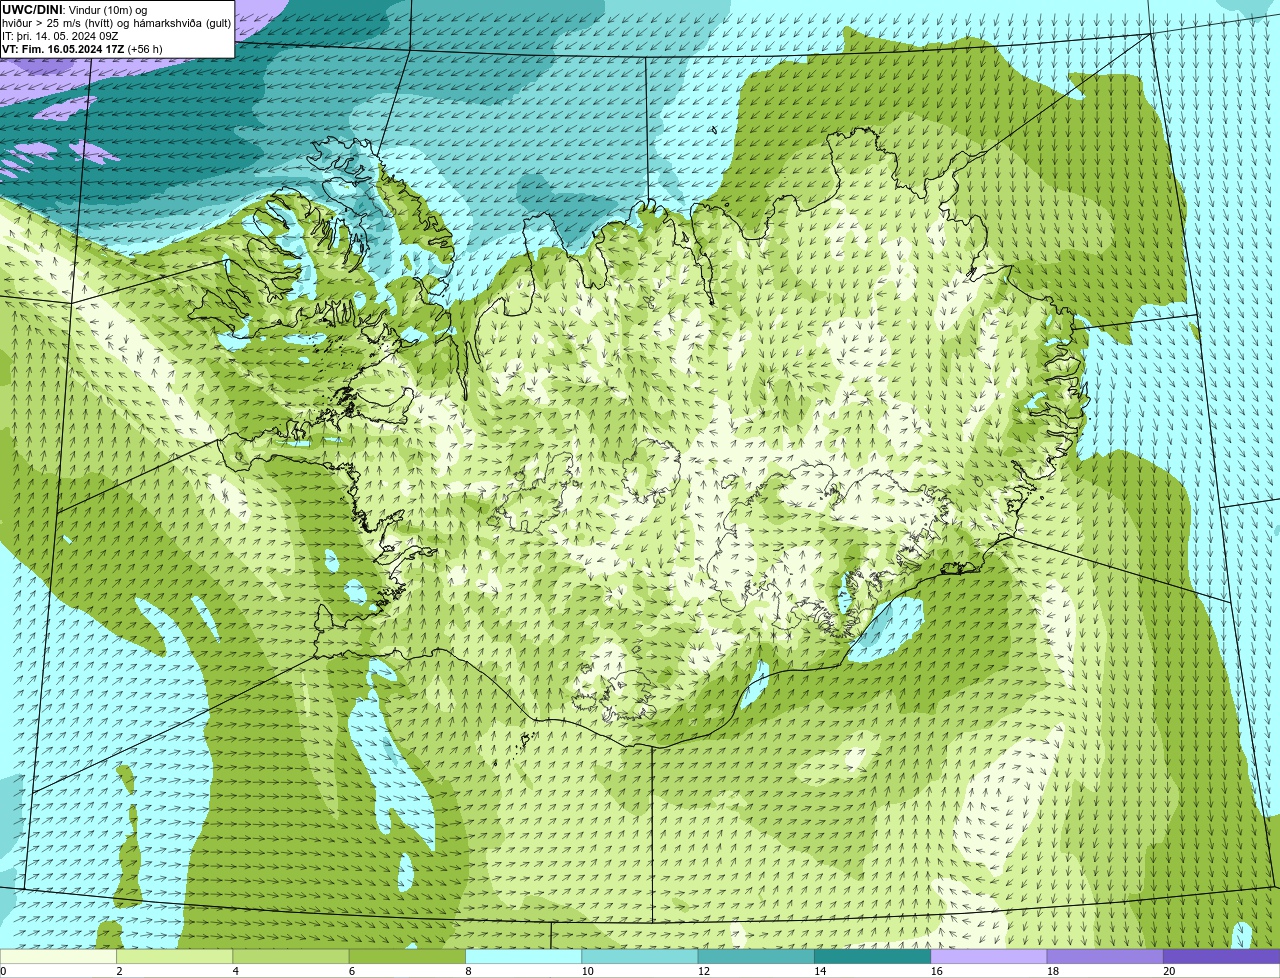The width and height of the screenshot is (1280, 978).
Task: Click the legend scale label "16"
Action: 937,971
